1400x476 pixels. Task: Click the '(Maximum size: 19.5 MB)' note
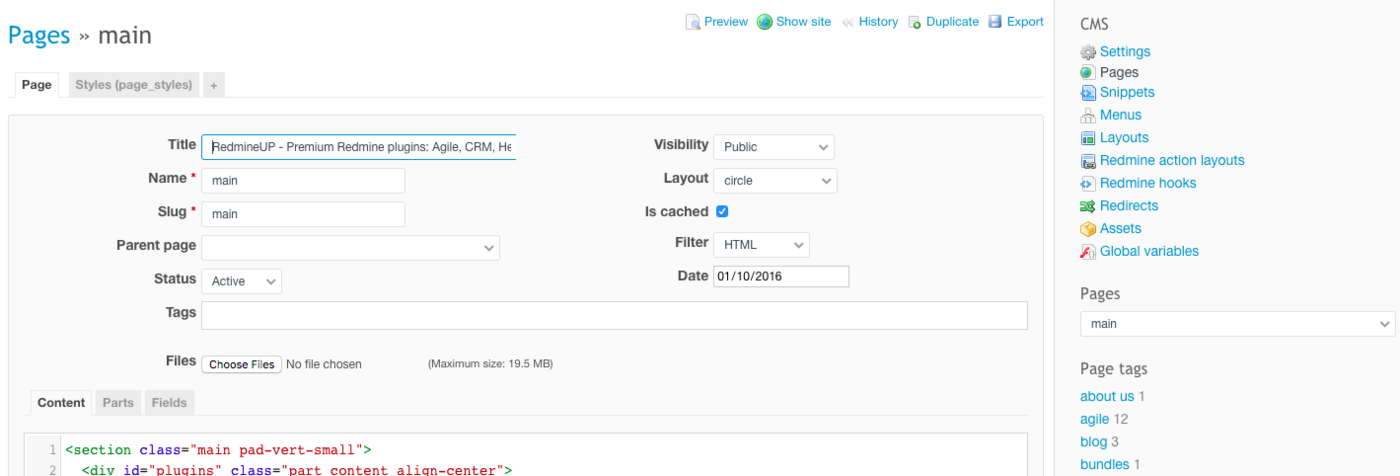(490, 364)
